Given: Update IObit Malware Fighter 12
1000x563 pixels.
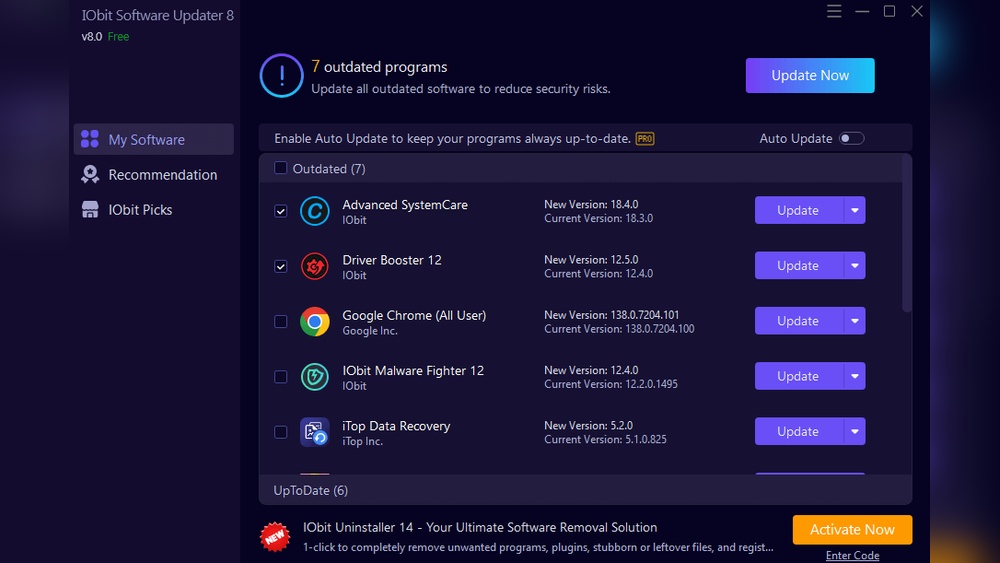Looking at the screenshot, I should pos(799,376).
